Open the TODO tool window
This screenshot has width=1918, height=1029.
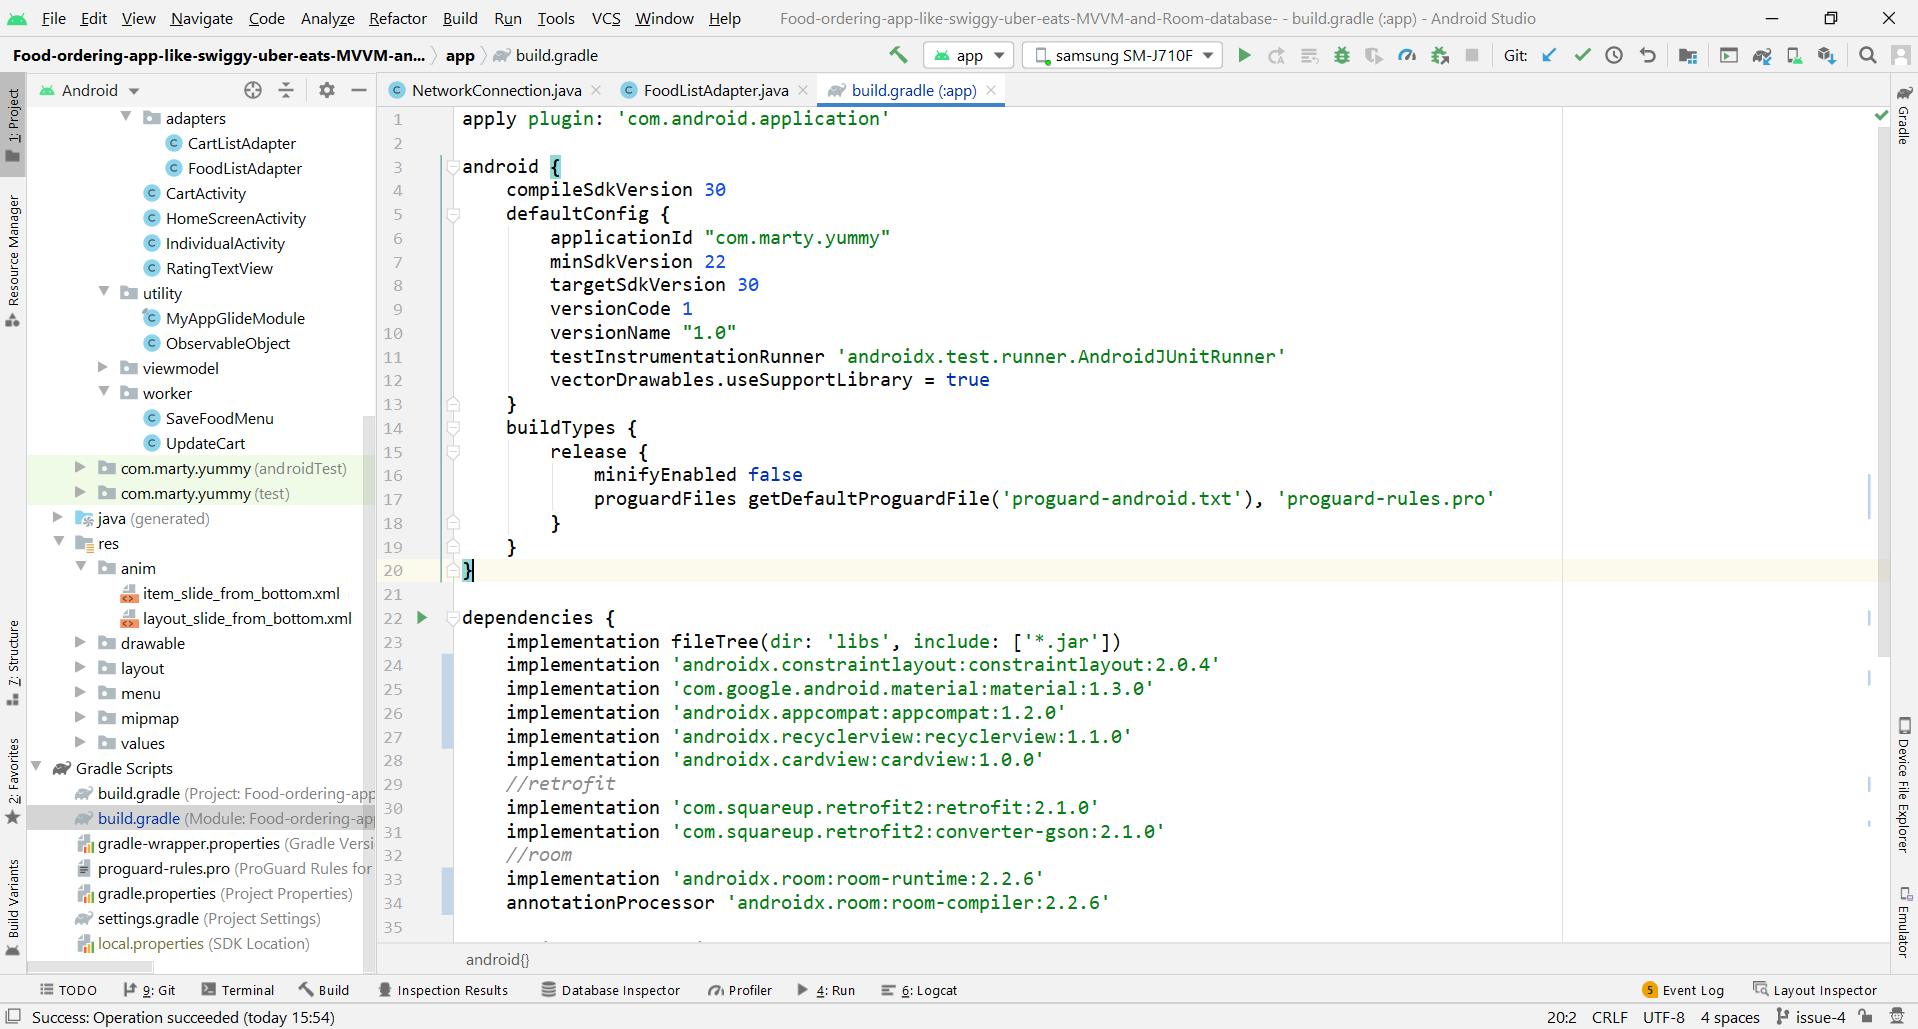click(68, 990)
